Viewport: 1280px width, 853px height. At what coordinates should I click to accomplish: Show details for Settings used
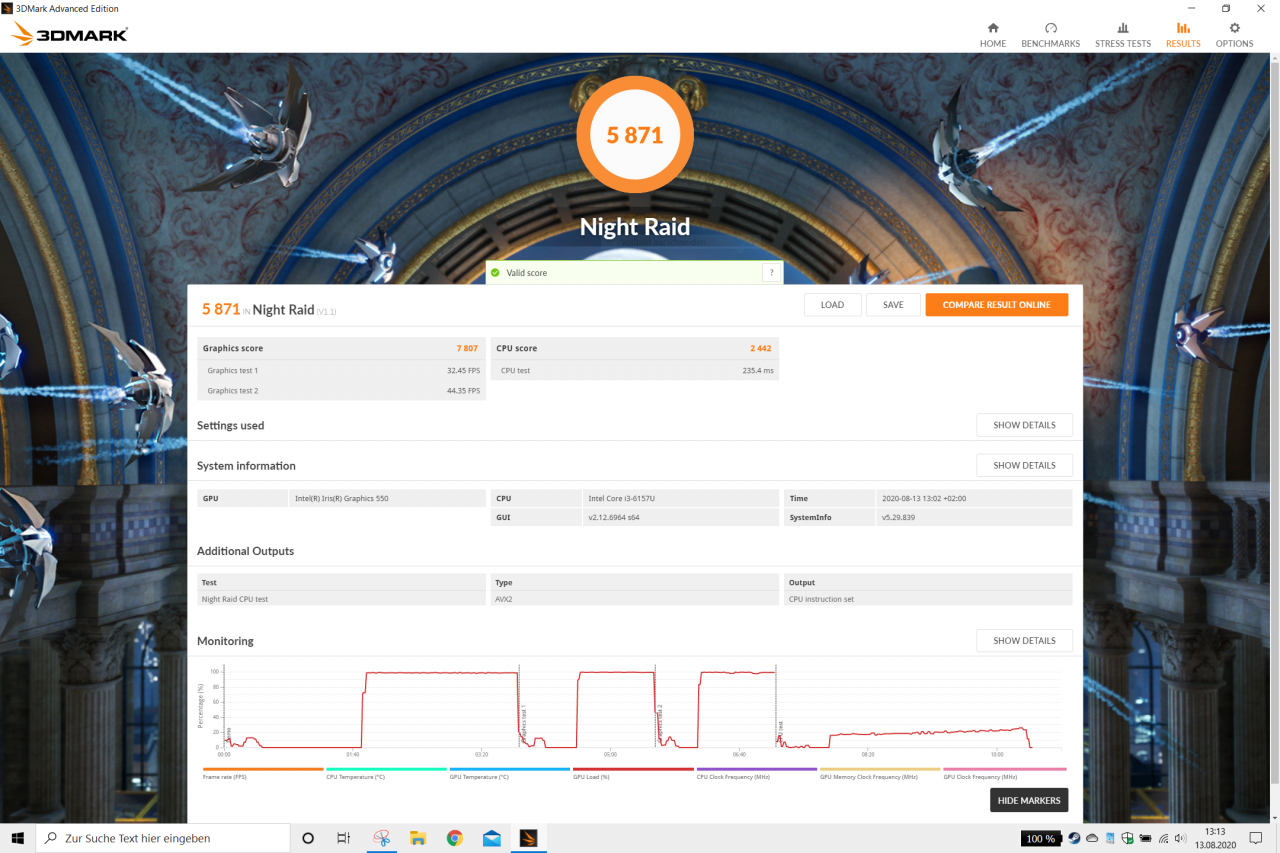tap(1024, 425)
